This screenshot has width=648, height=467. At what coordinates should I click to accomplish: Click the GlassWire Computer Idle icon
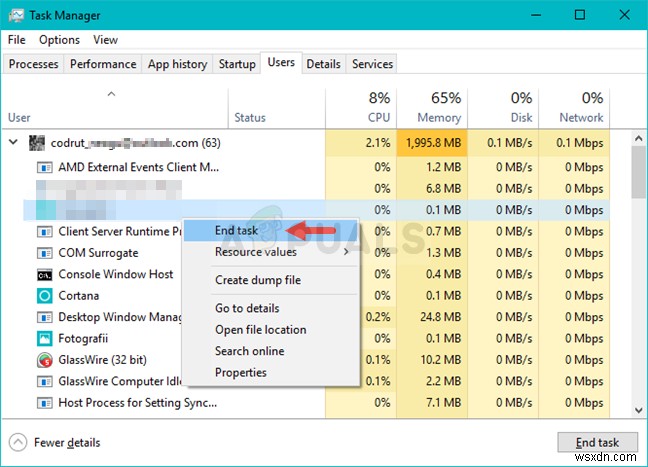pos(45,381)
